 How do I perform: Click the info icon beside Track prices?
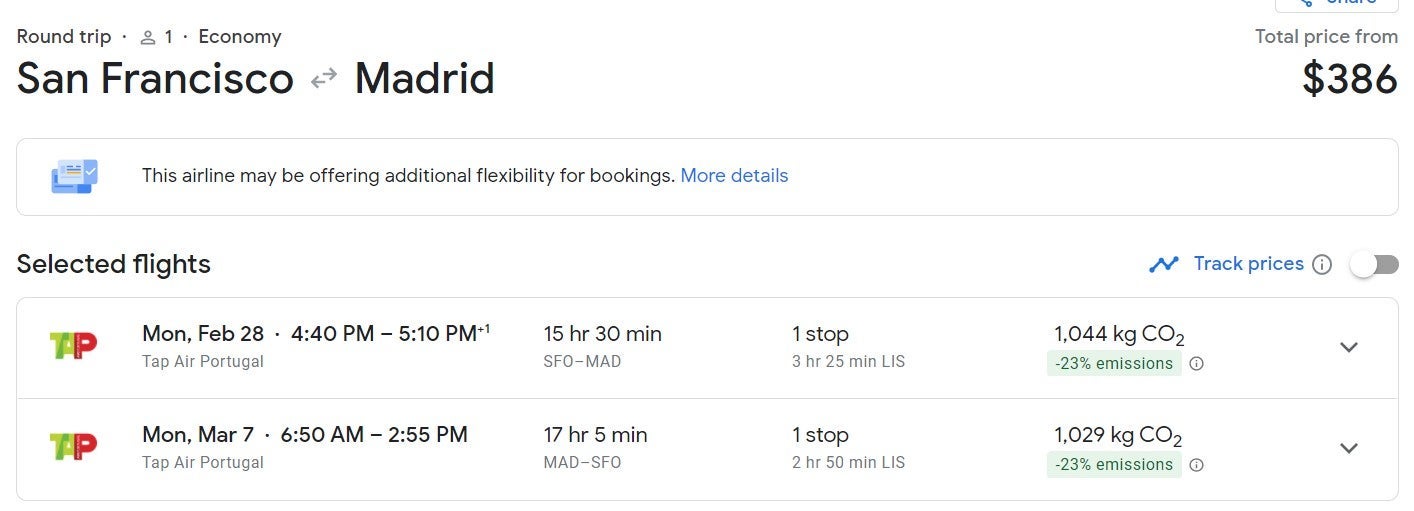[x=1322, y=264]
